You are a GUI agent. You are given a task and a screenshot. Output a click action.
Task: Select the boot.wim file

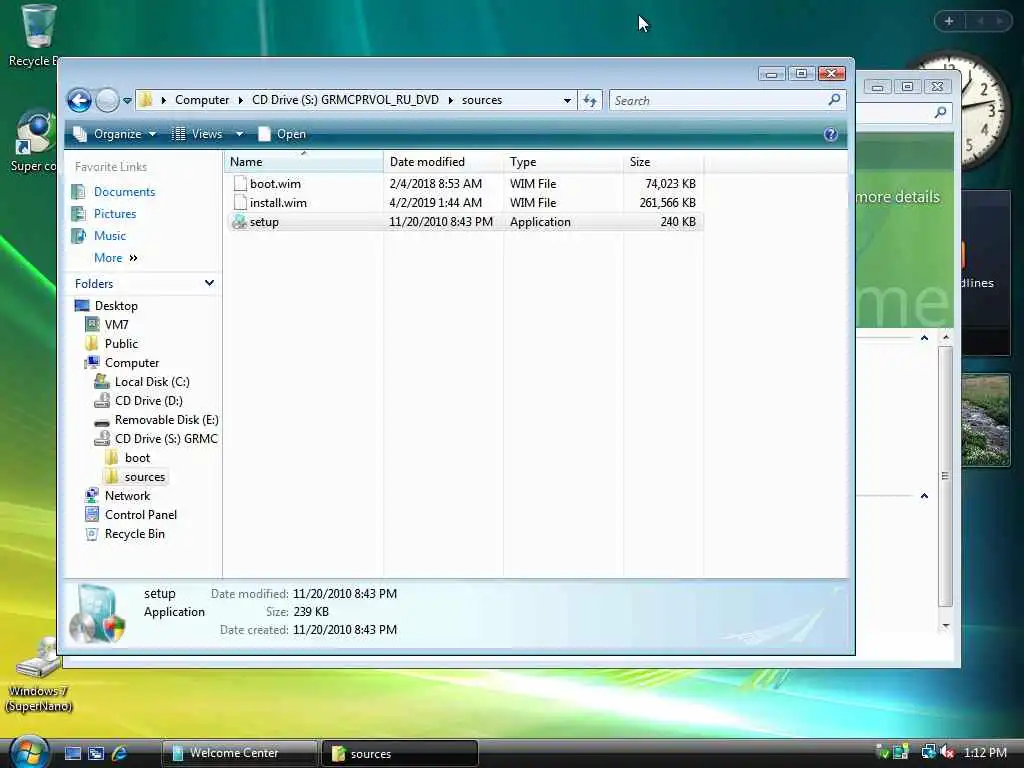464,184
